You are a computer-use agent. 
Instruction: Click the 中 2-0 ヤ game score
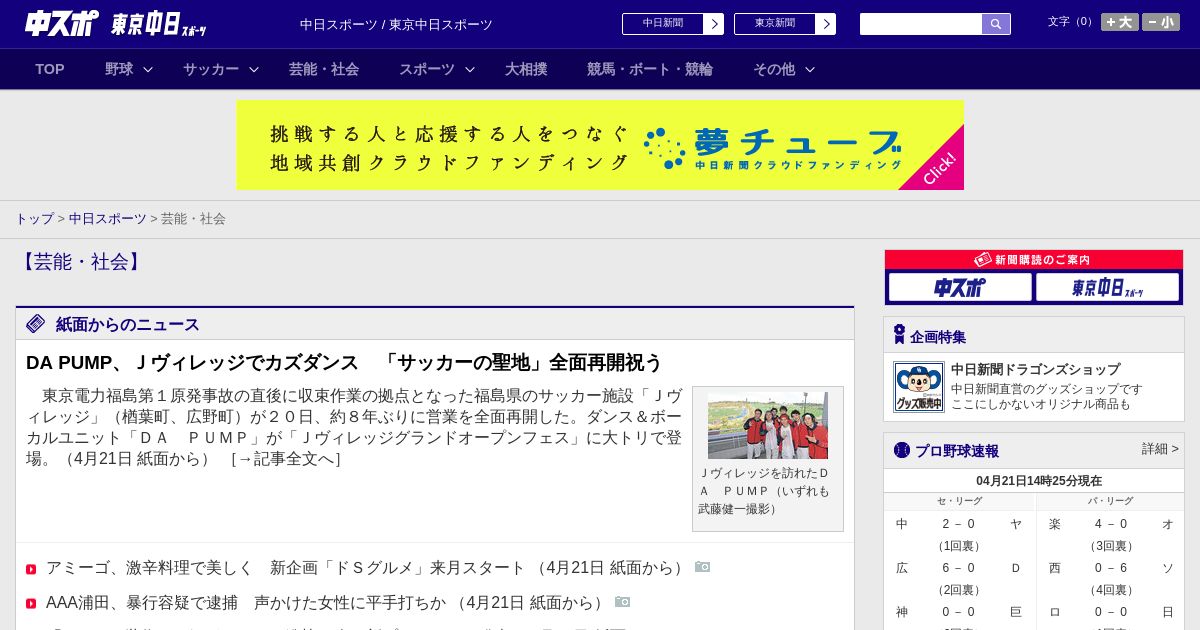click(959, 524)
